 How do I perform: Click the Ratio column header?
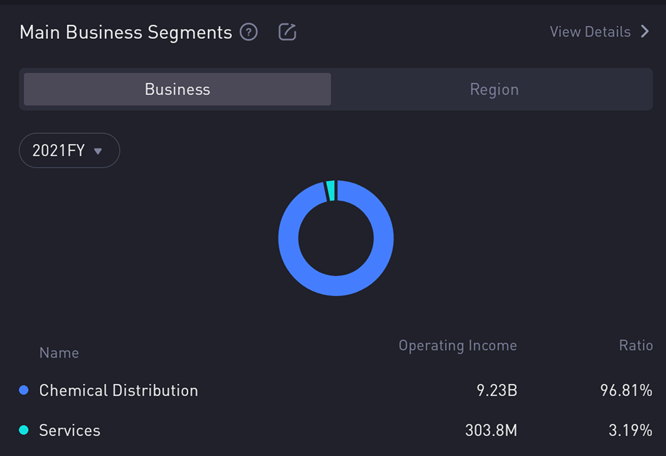point(635,345)
